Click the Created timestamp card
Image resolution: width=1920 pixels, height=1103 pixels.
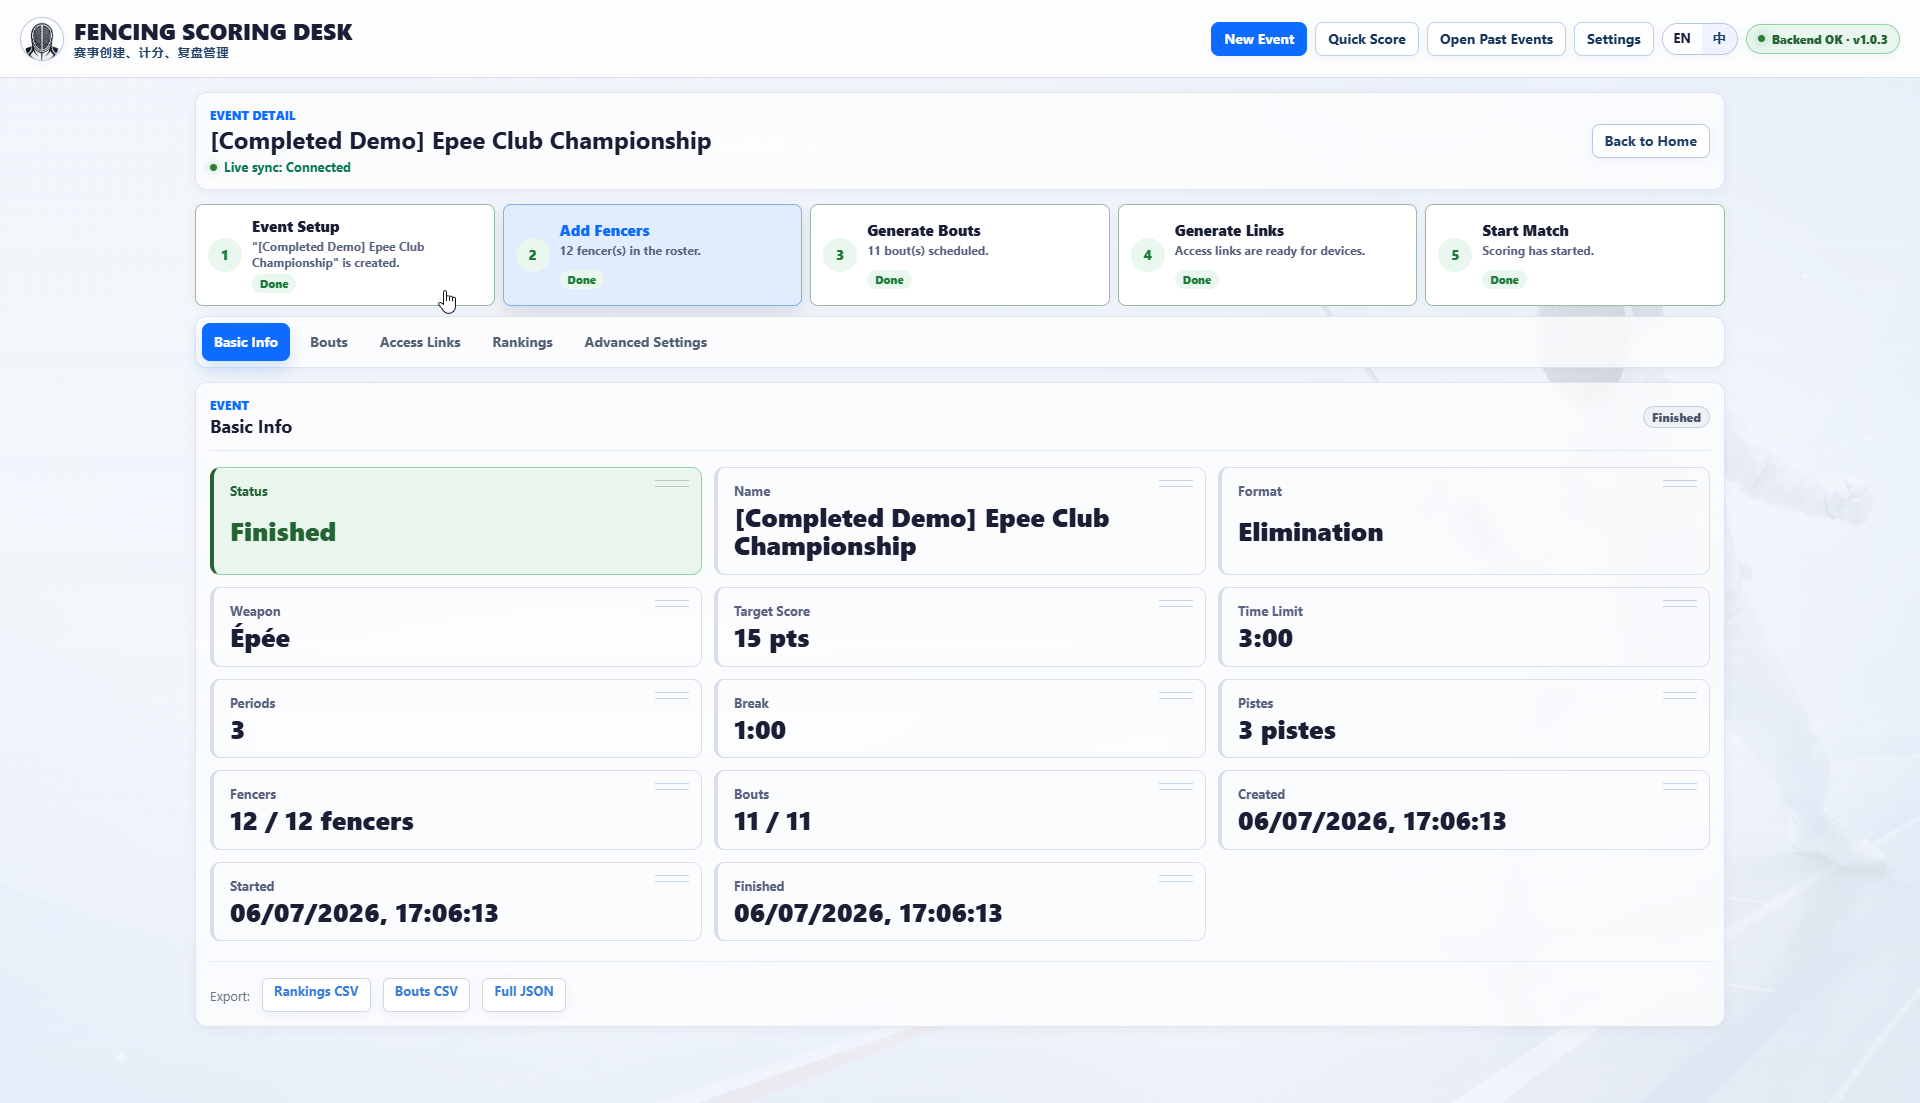[x=1464, y=810]
